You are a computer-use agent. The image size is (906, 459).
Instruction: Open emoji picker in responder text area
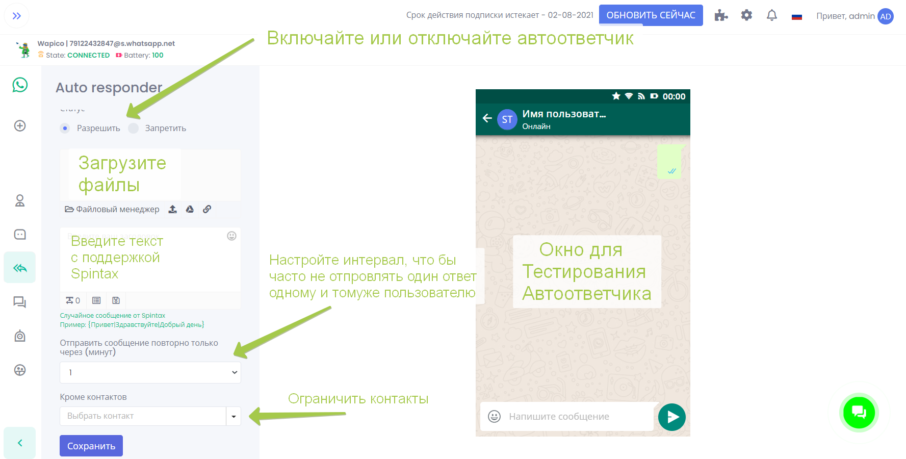click(232, 236)
